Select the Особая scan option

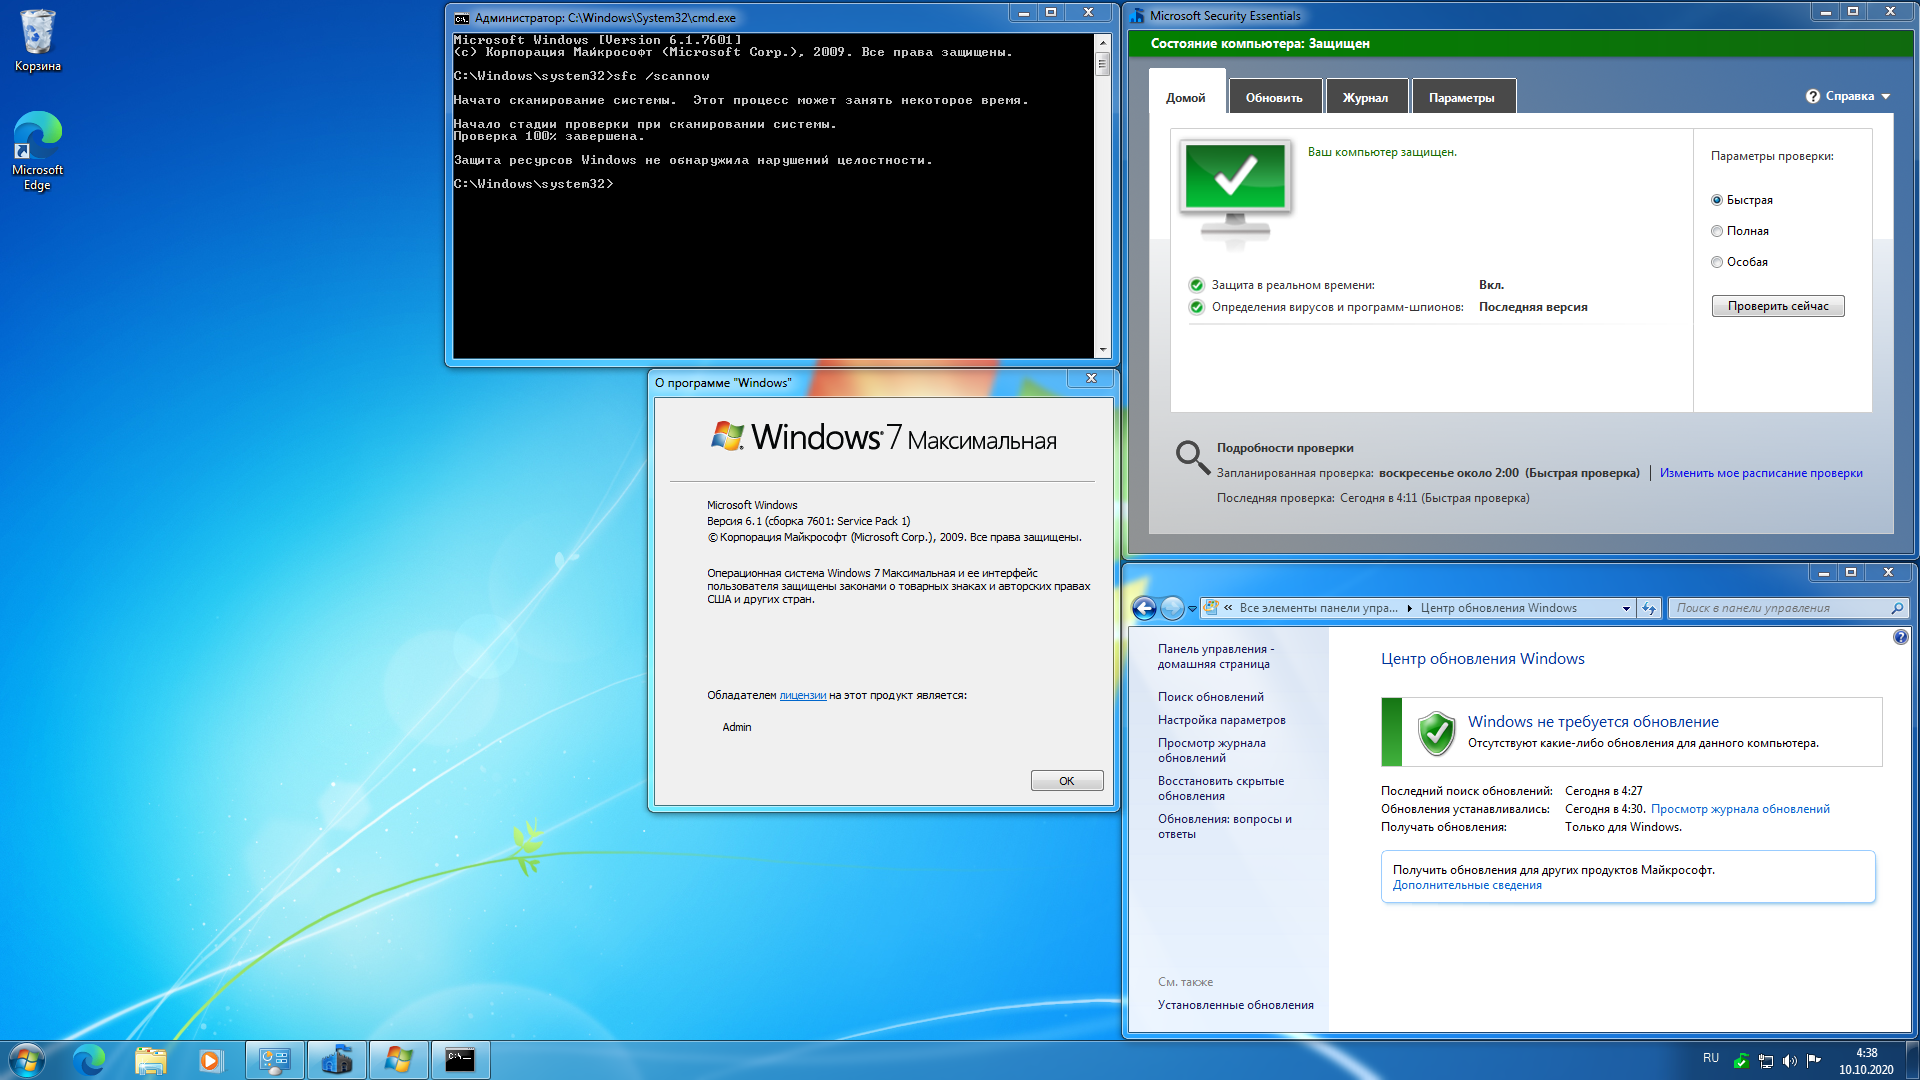point(1739,262)
